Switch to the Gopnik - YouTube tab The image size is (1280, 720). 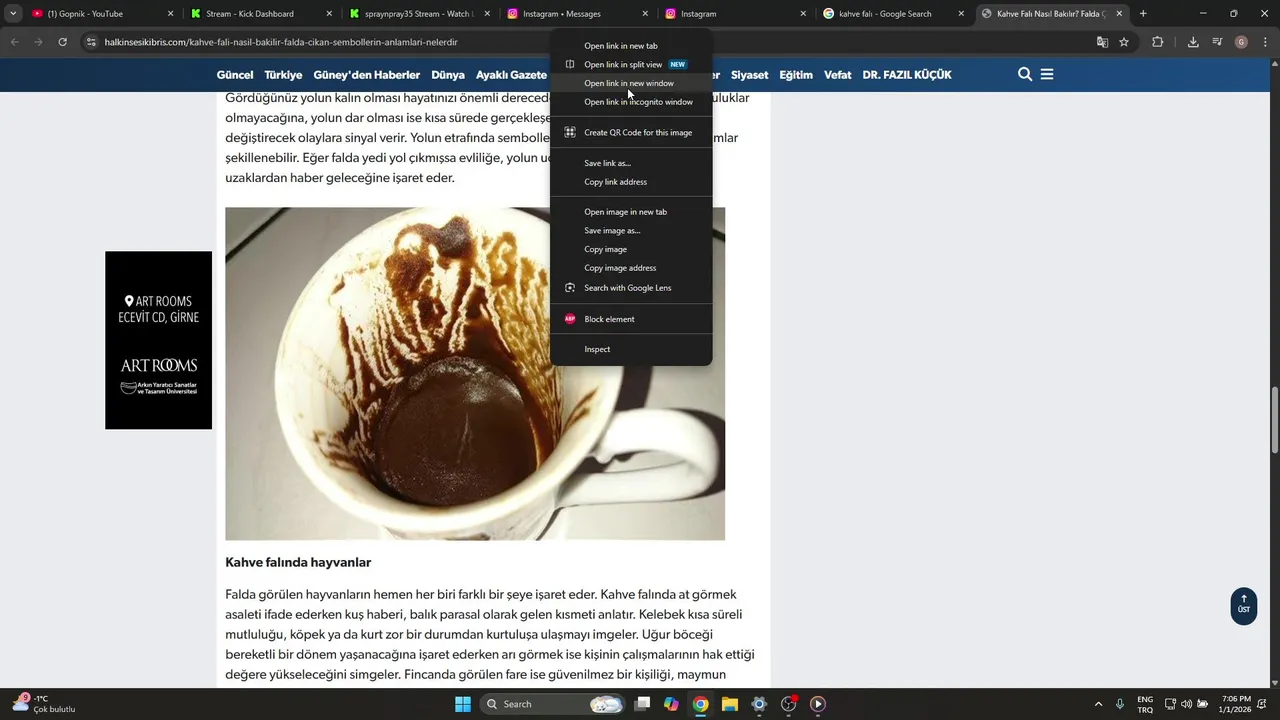point(100,14)
